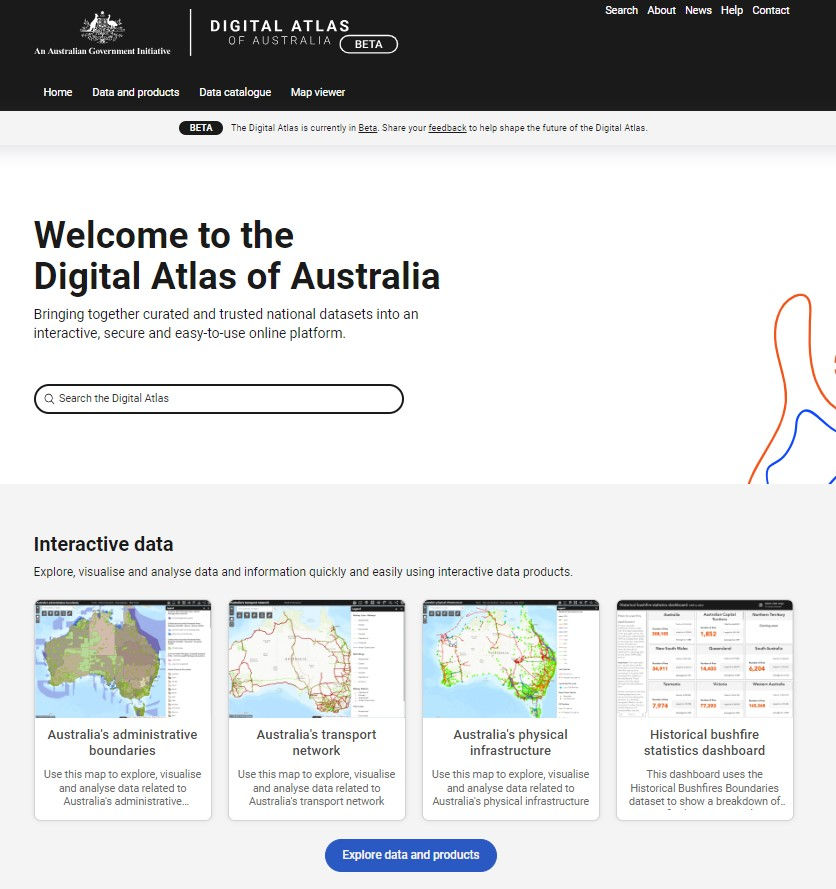
Task: Open Australia's administrative boundaries map thumbnail
Action: [x=122, y=658]
